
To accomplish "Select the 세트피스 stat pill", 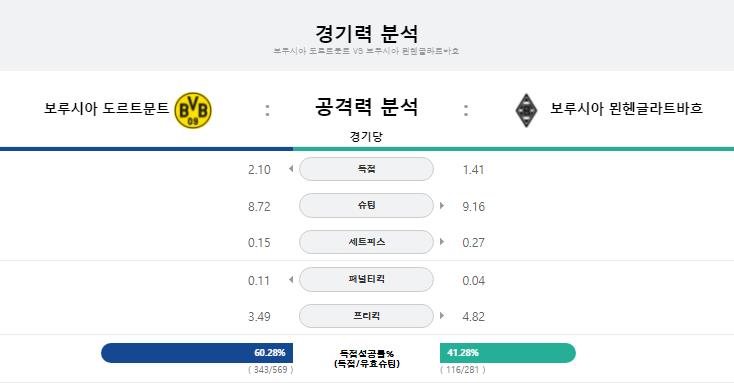I will coord(367,242).
